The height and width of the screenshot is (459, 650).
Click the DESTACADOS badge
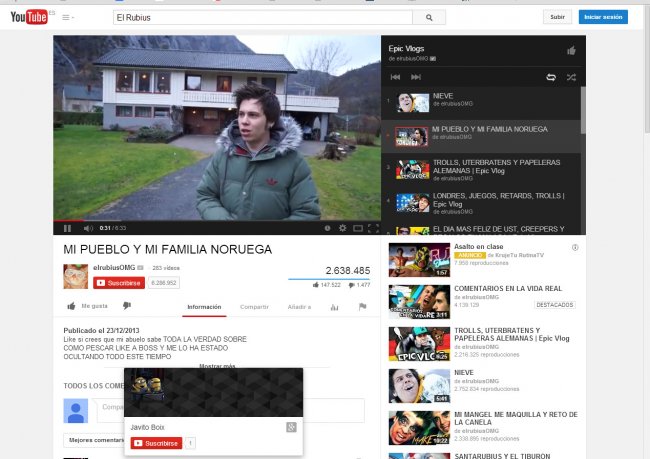(555, 305)
